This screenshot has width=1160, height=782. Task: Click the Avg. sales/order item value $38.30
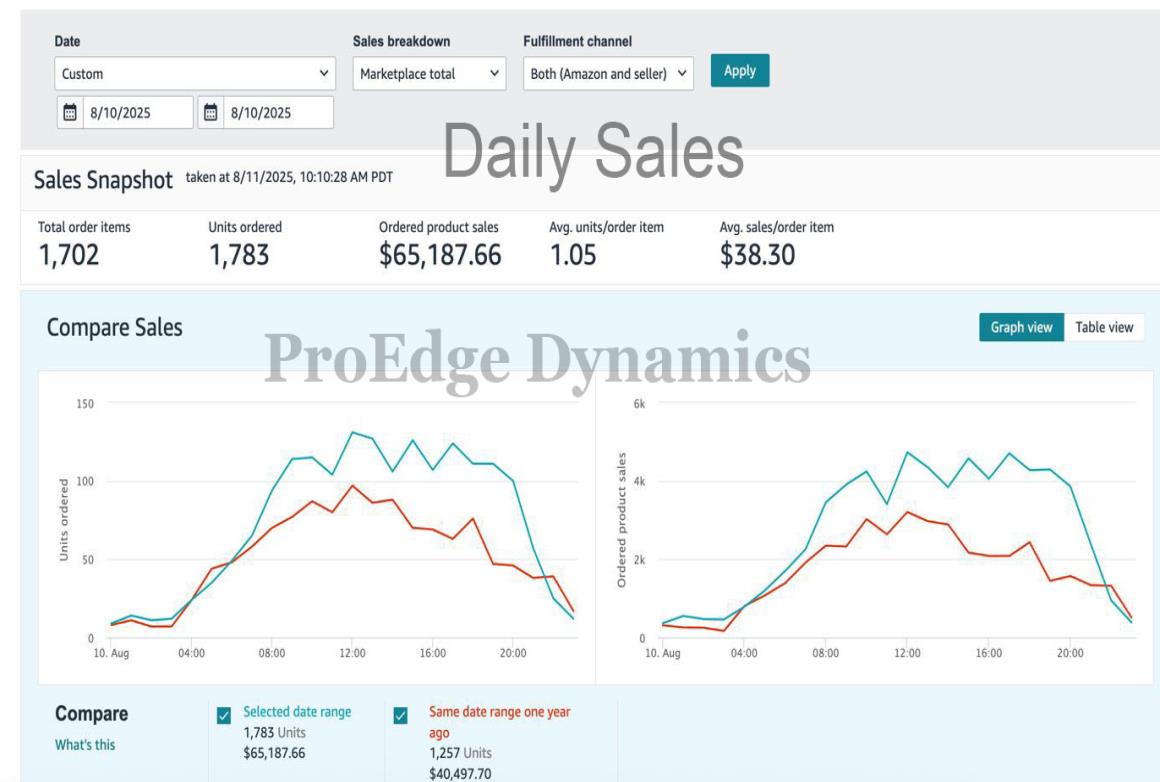point(757,255)
